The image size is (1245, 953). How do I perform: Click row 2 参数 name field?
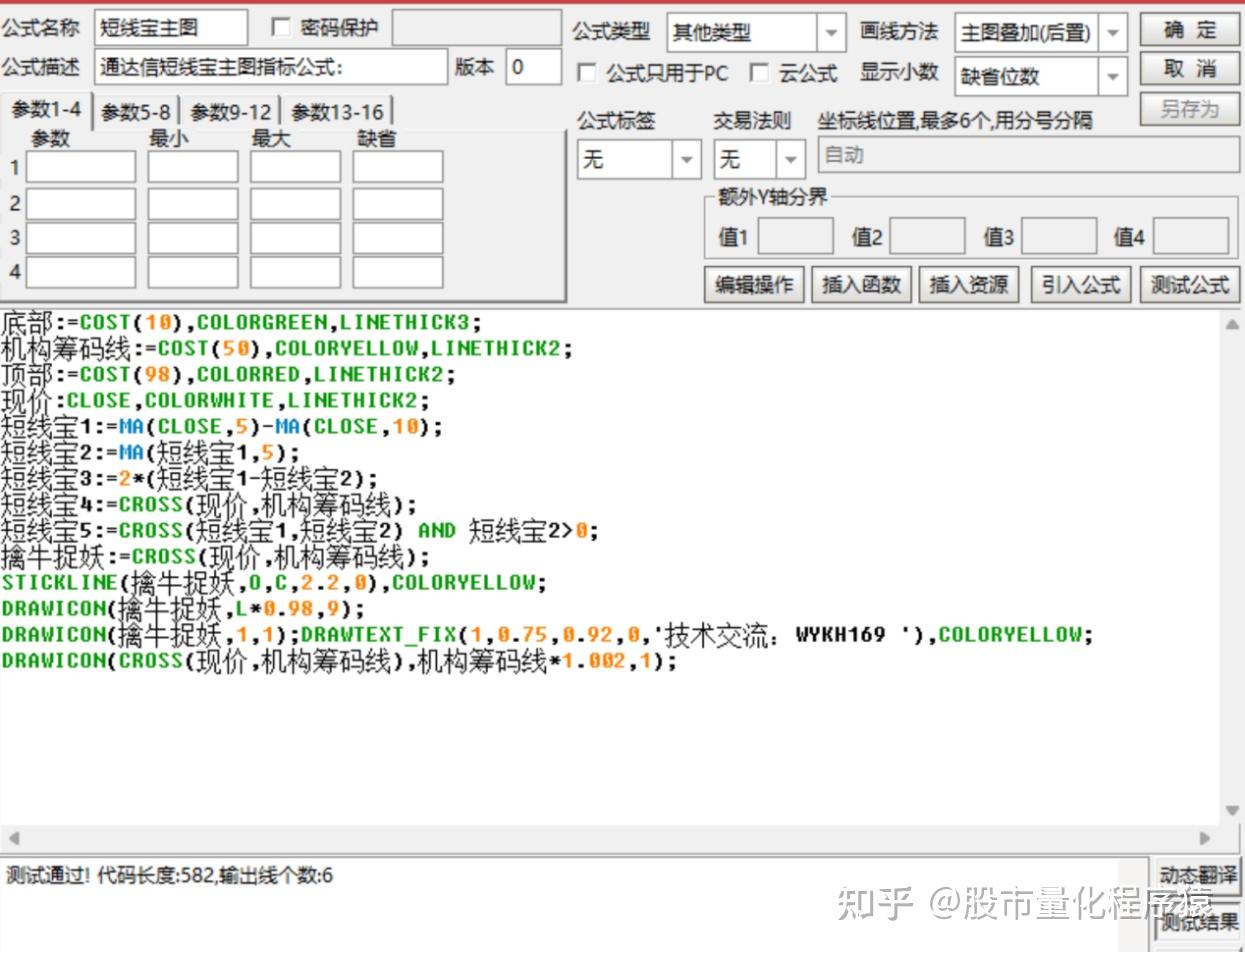pos(81,203)
